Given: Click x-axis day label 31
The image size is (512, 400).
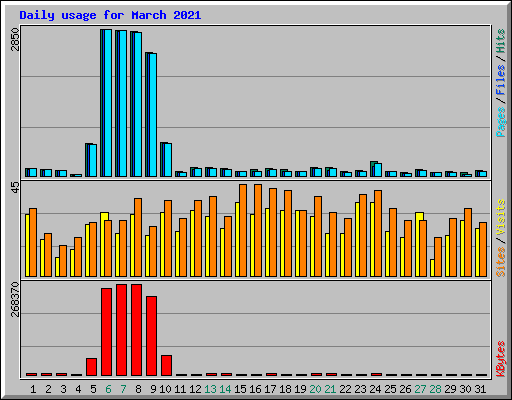Looking at the screenshot, I should 480,389.
